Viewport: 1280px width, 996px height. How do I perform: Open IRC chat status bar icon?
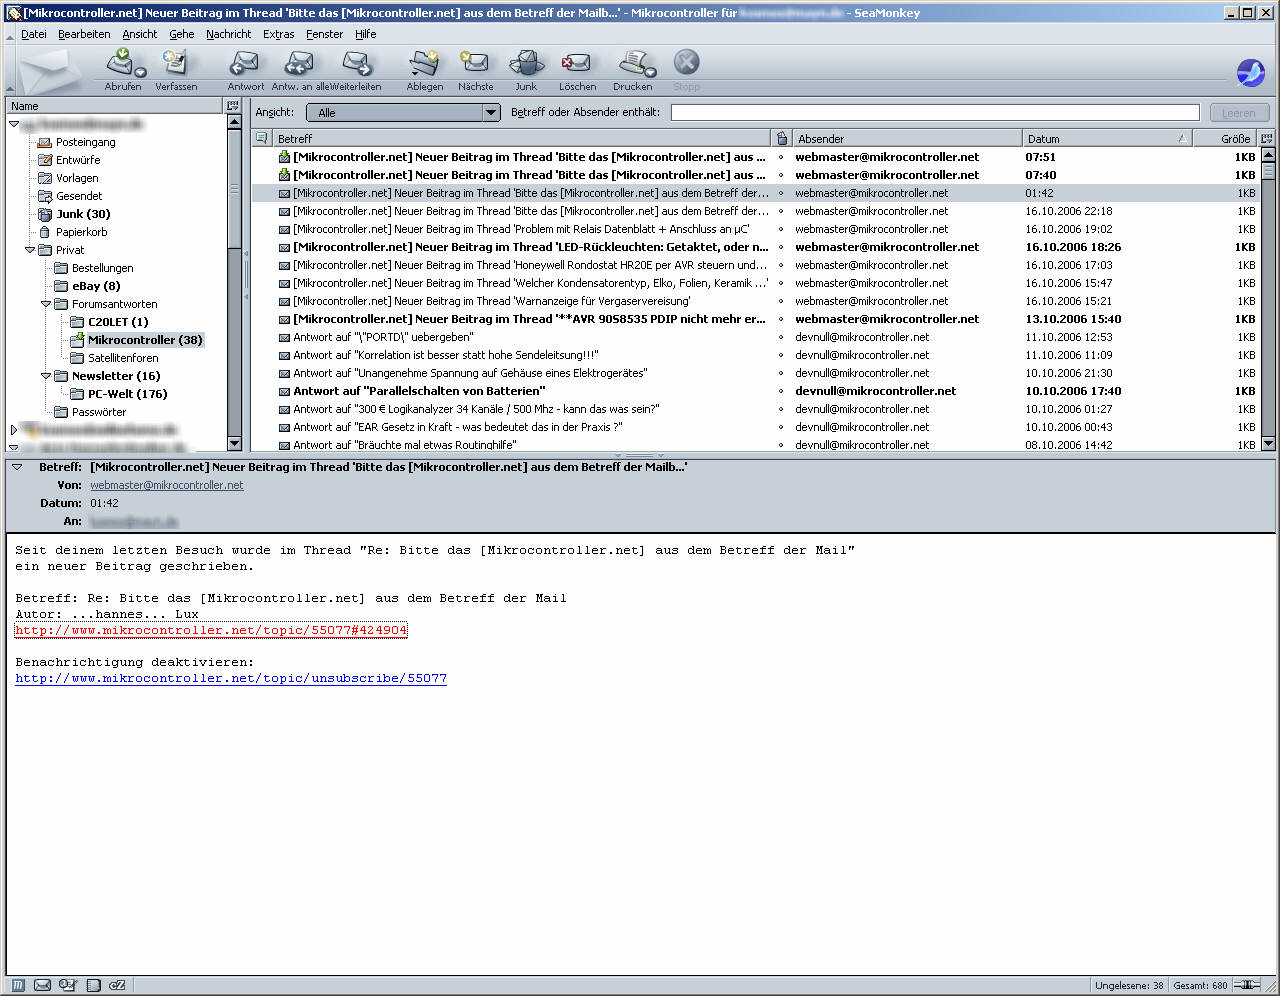117,985
